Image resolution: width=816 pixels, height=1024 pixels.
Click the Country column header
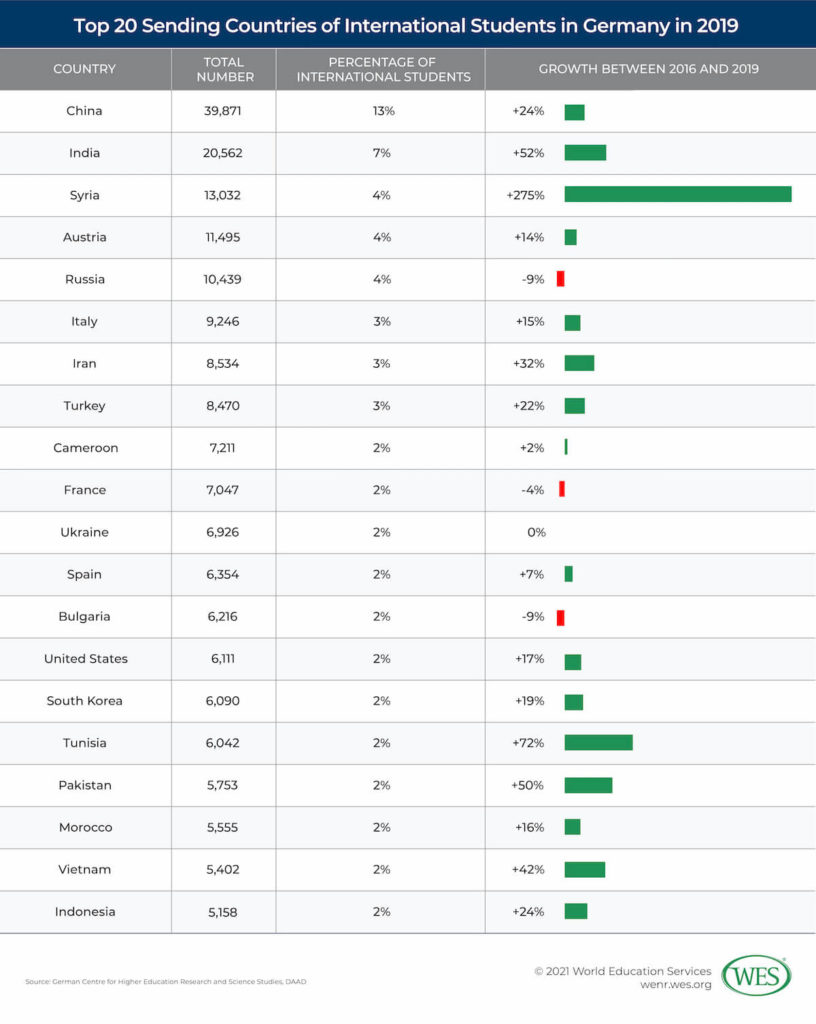tap(85, 69)
